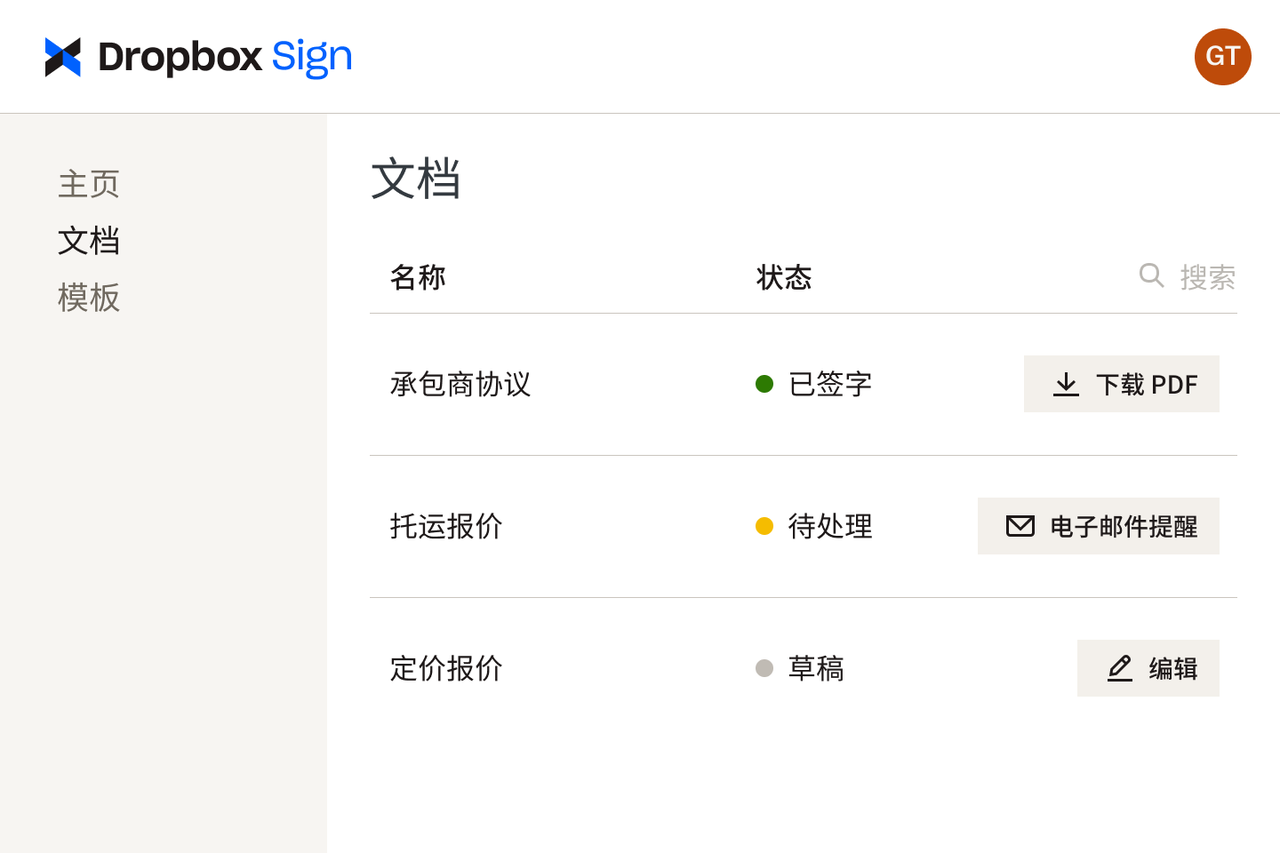
Task: Open the 模板 section
Action: pyautogui.click(x=89, y=298)
